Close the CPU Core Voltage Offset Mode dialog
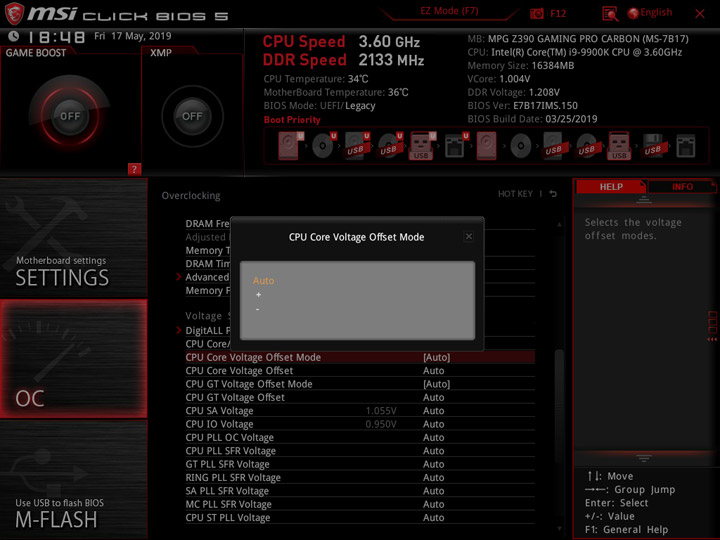720x540 pixels. coord(469,236)
